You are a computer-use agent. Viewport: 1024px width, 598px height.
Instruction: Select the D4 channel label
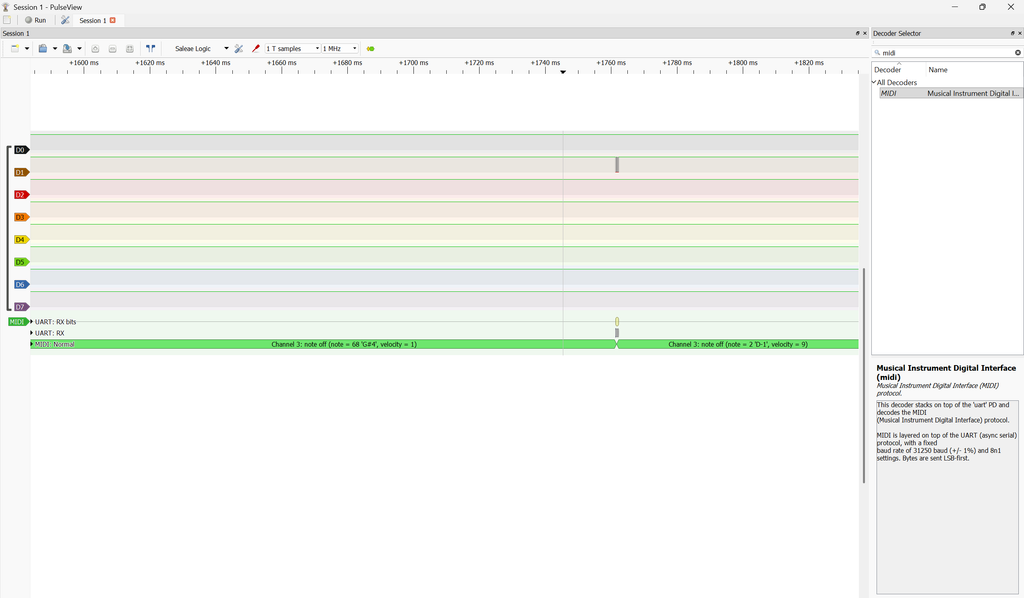click(21, 240)
